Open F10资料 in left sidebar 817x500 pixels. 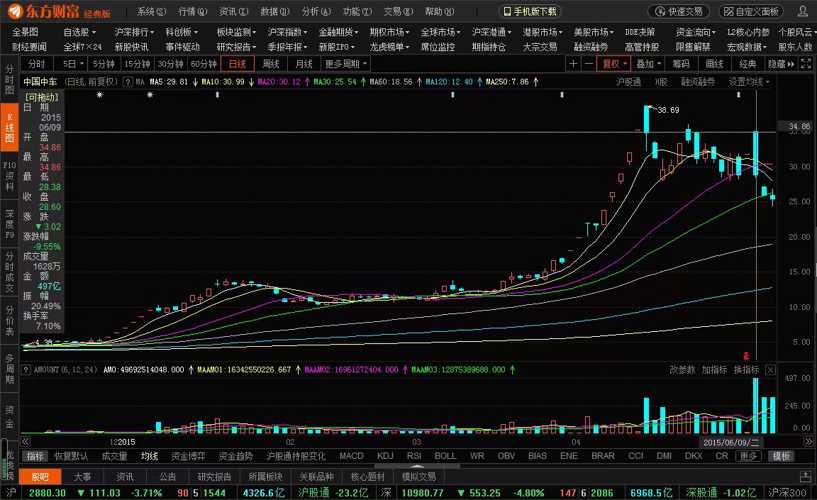[x=9, y=177]
